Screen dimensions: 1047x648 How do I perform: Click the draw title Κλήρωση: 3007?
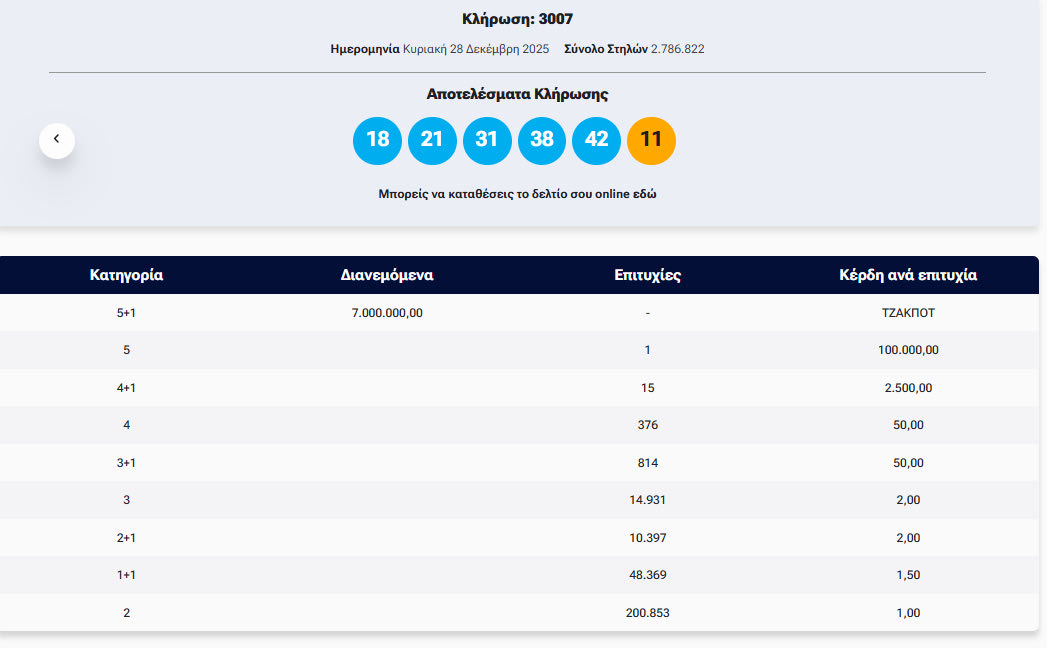(x=517, y=19)
